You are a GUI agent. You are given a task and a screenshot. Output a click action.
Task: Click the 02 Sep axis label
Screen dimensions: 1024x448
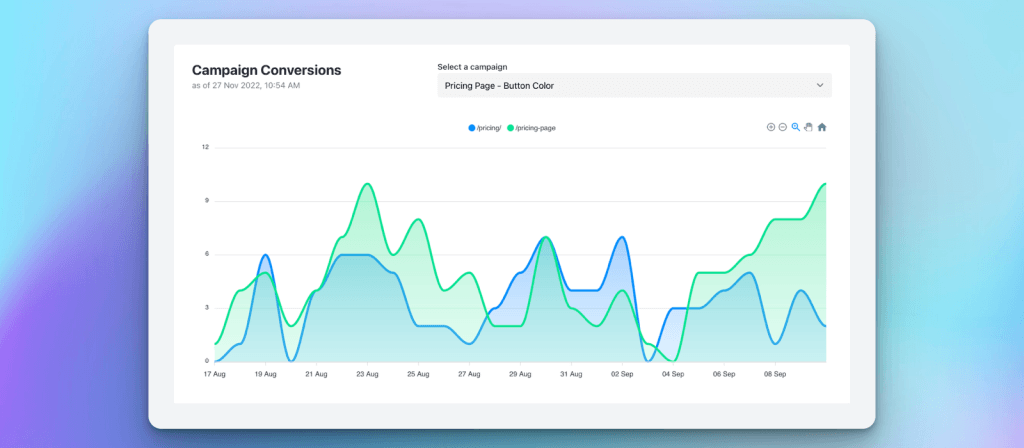point(622,375)
